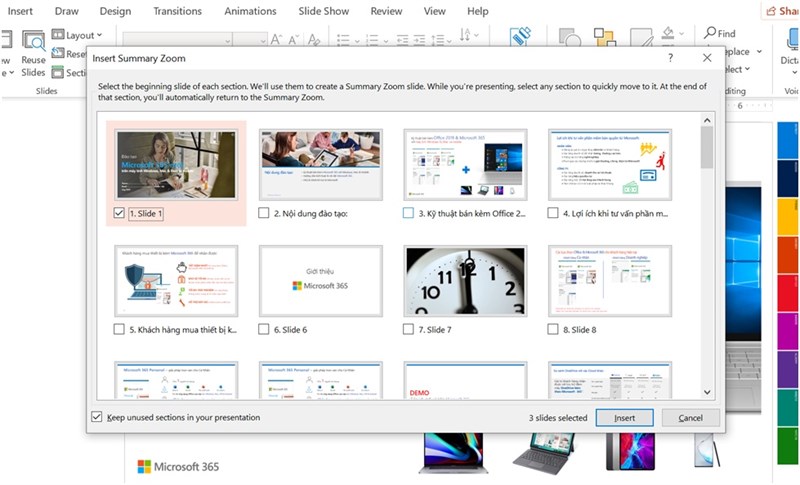This screenshot has width=800, height=485.
Task: Check the '3. Kỹ thuật bán kèm Office' checkbox
Action: click(x=408, y=213)
